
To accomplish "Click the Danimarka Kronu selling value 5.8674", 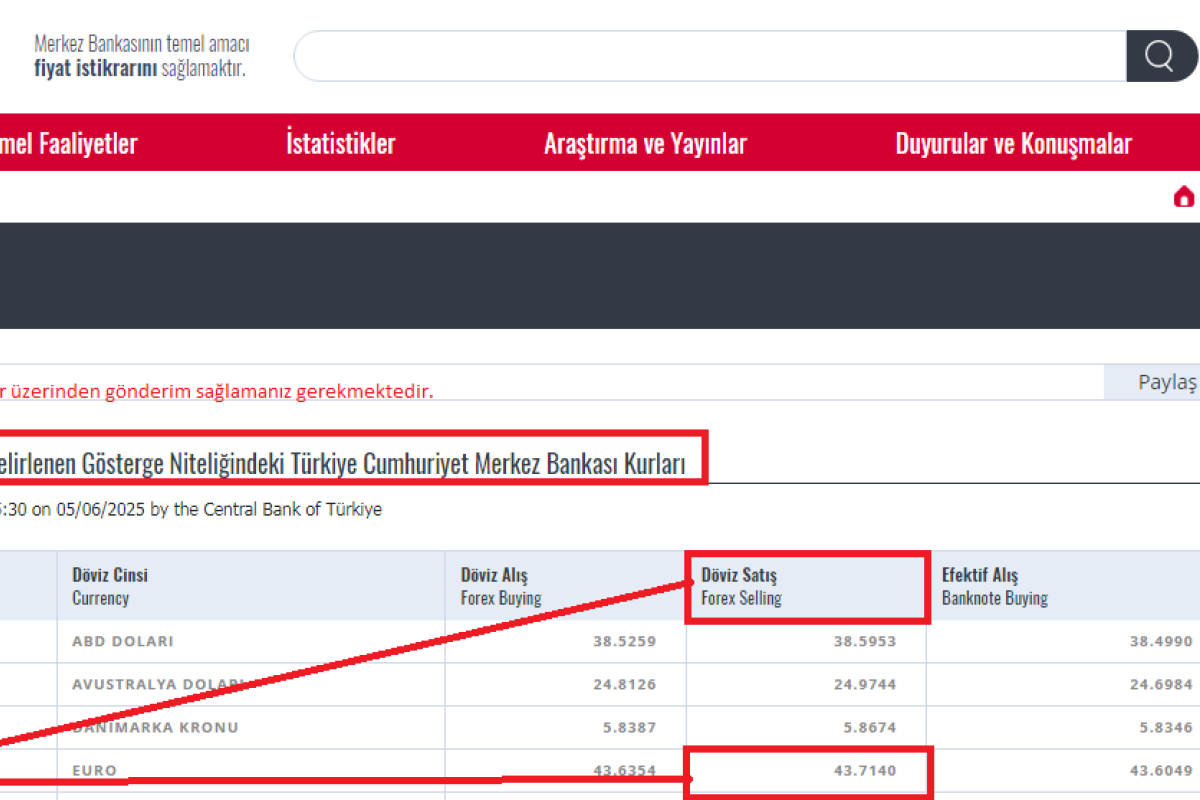I will coord(869,728).
